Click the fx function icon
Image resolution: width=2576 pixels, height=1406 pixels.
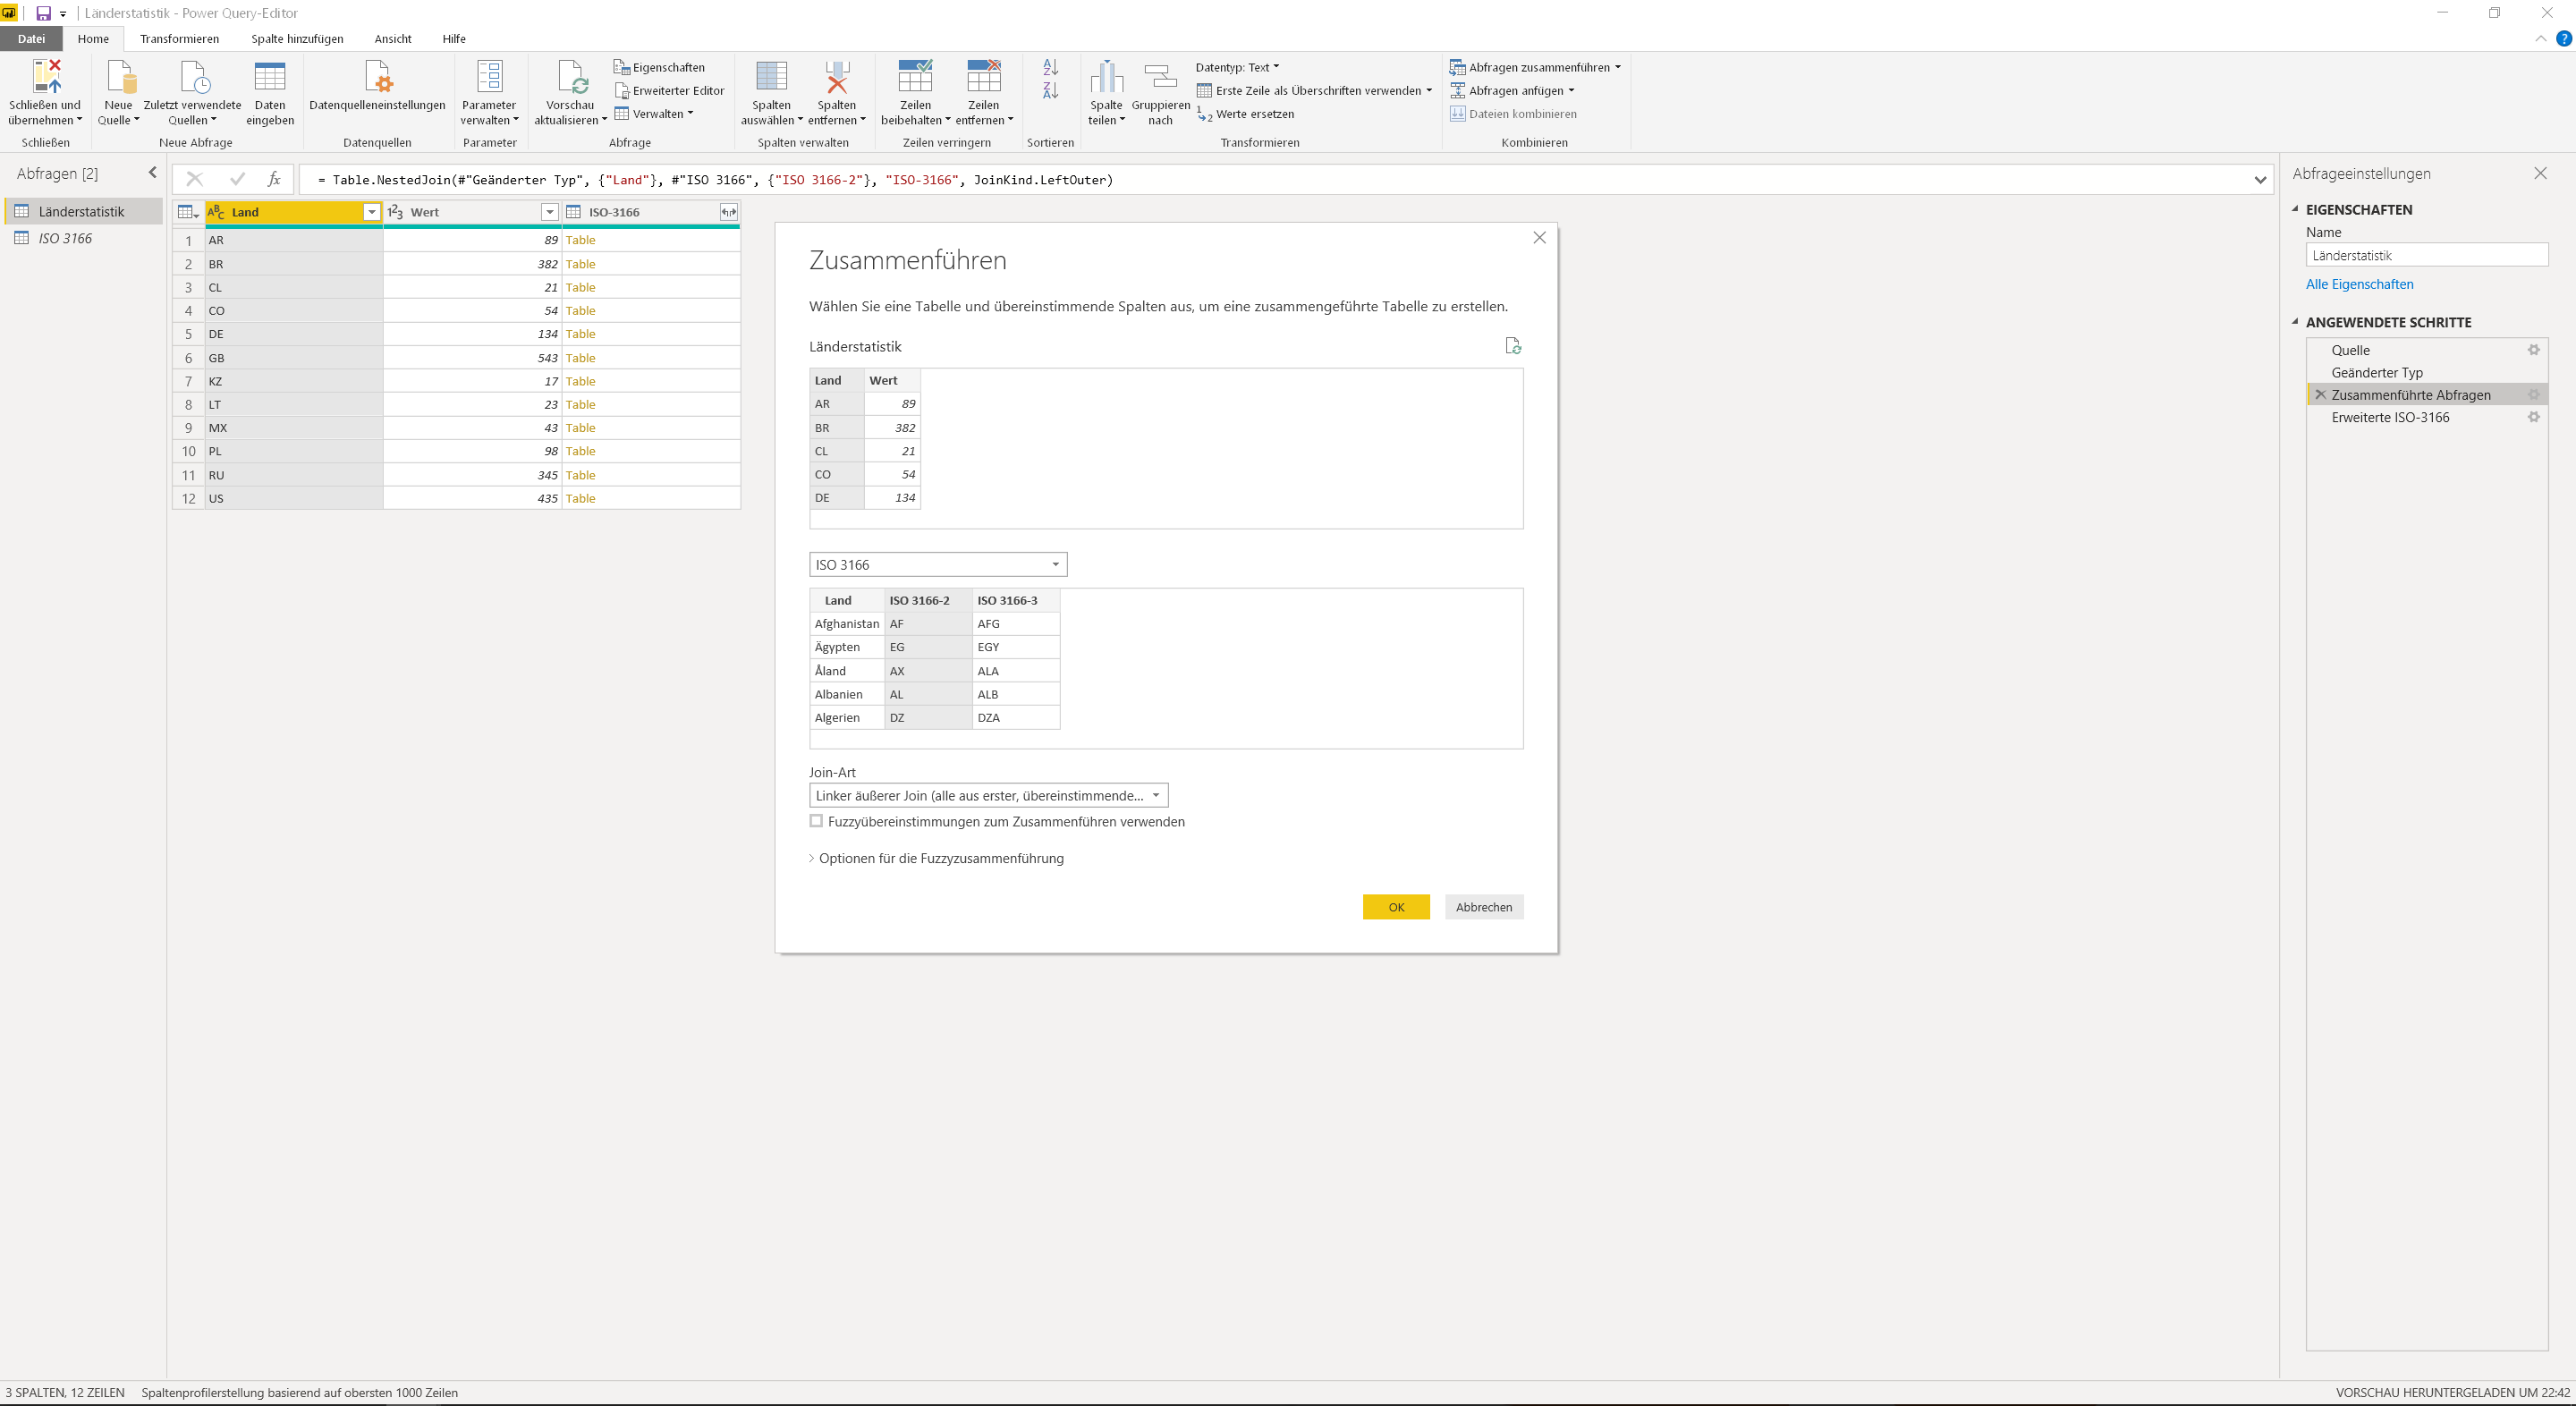tap(274, 179)
